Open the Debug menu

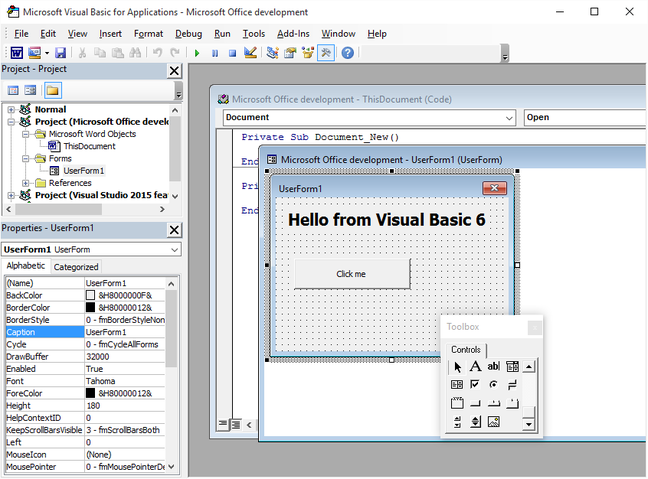[x=188, y=34]
